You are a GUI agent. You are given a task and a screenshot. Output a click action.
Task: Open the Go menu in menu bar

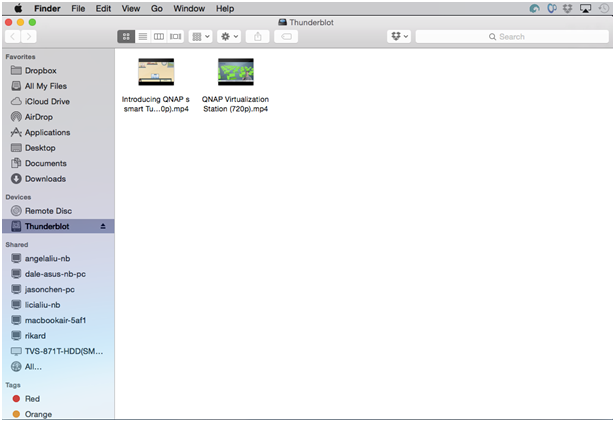(157, 8)
